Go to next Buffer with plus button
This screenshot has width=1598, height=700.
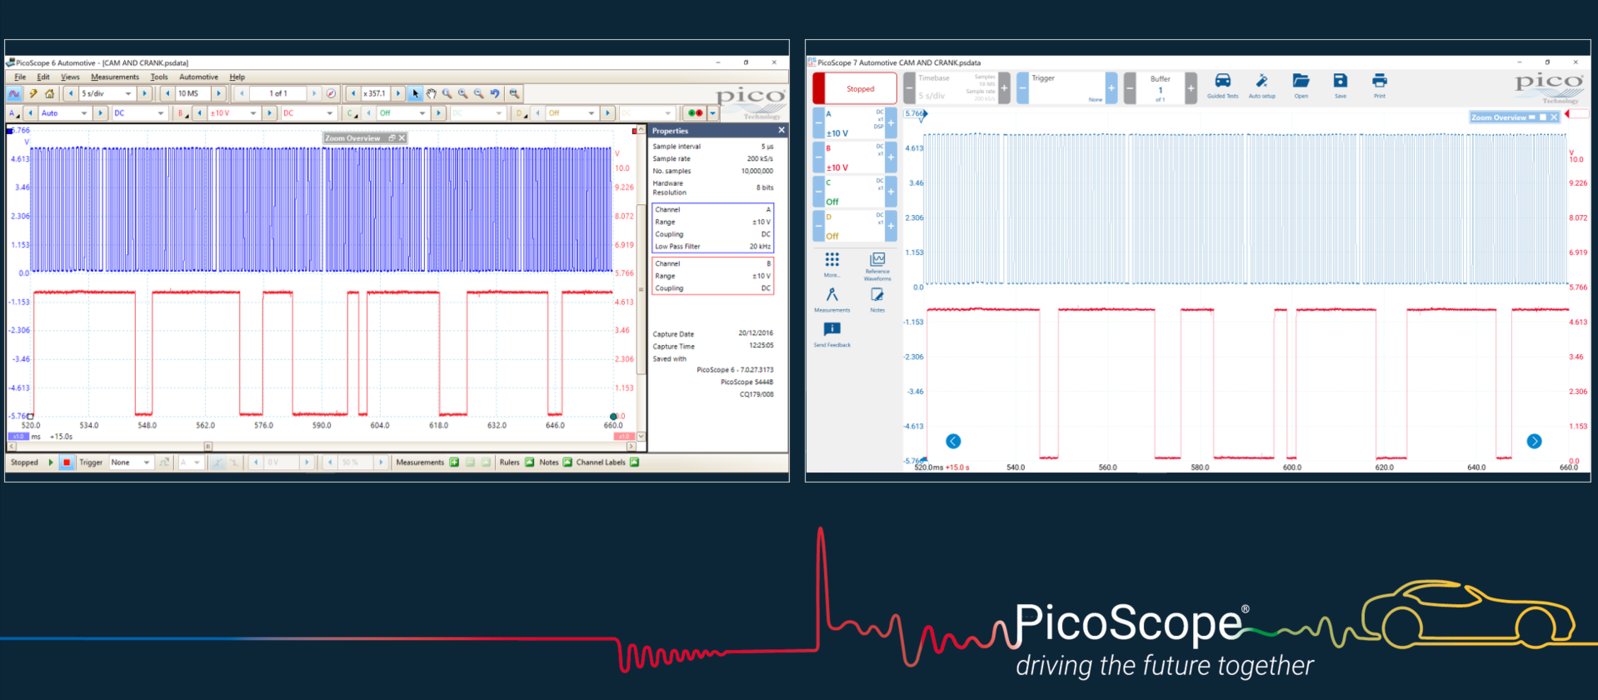click(1190, 89)
